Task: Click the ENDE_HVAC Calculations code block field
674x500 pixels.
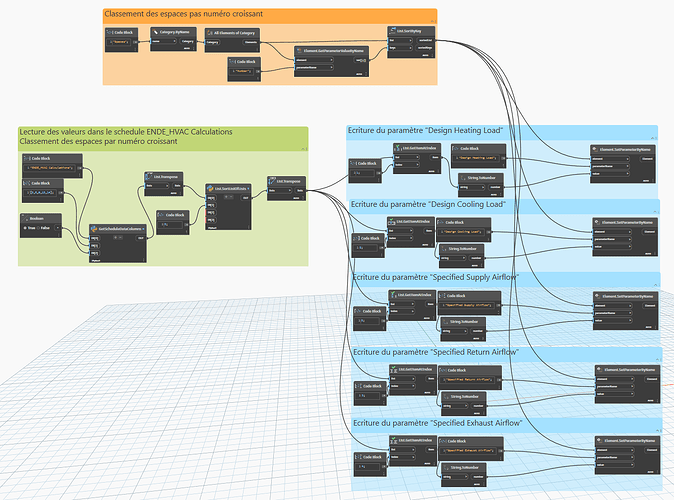Action: (x=50, y=168)
